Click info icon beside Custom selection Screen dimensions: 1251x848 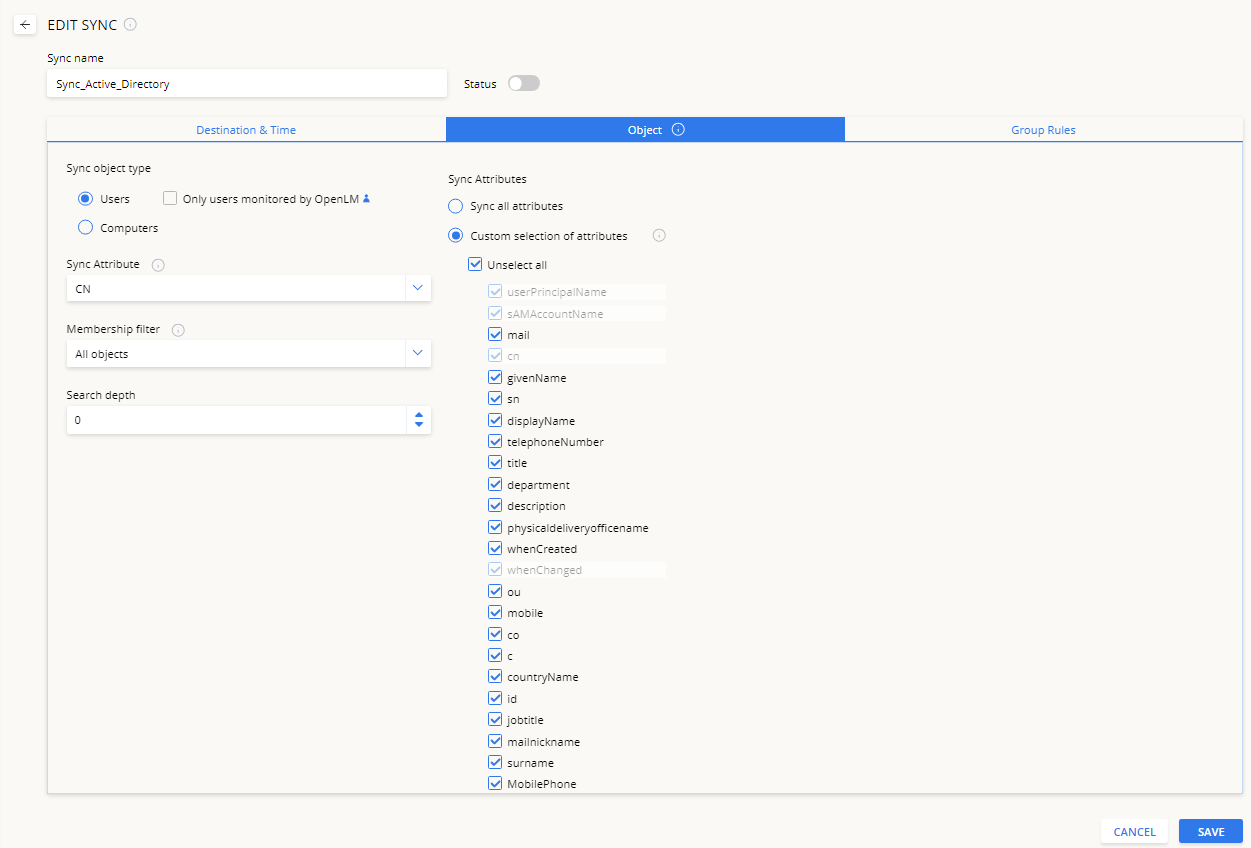[659, 236]
